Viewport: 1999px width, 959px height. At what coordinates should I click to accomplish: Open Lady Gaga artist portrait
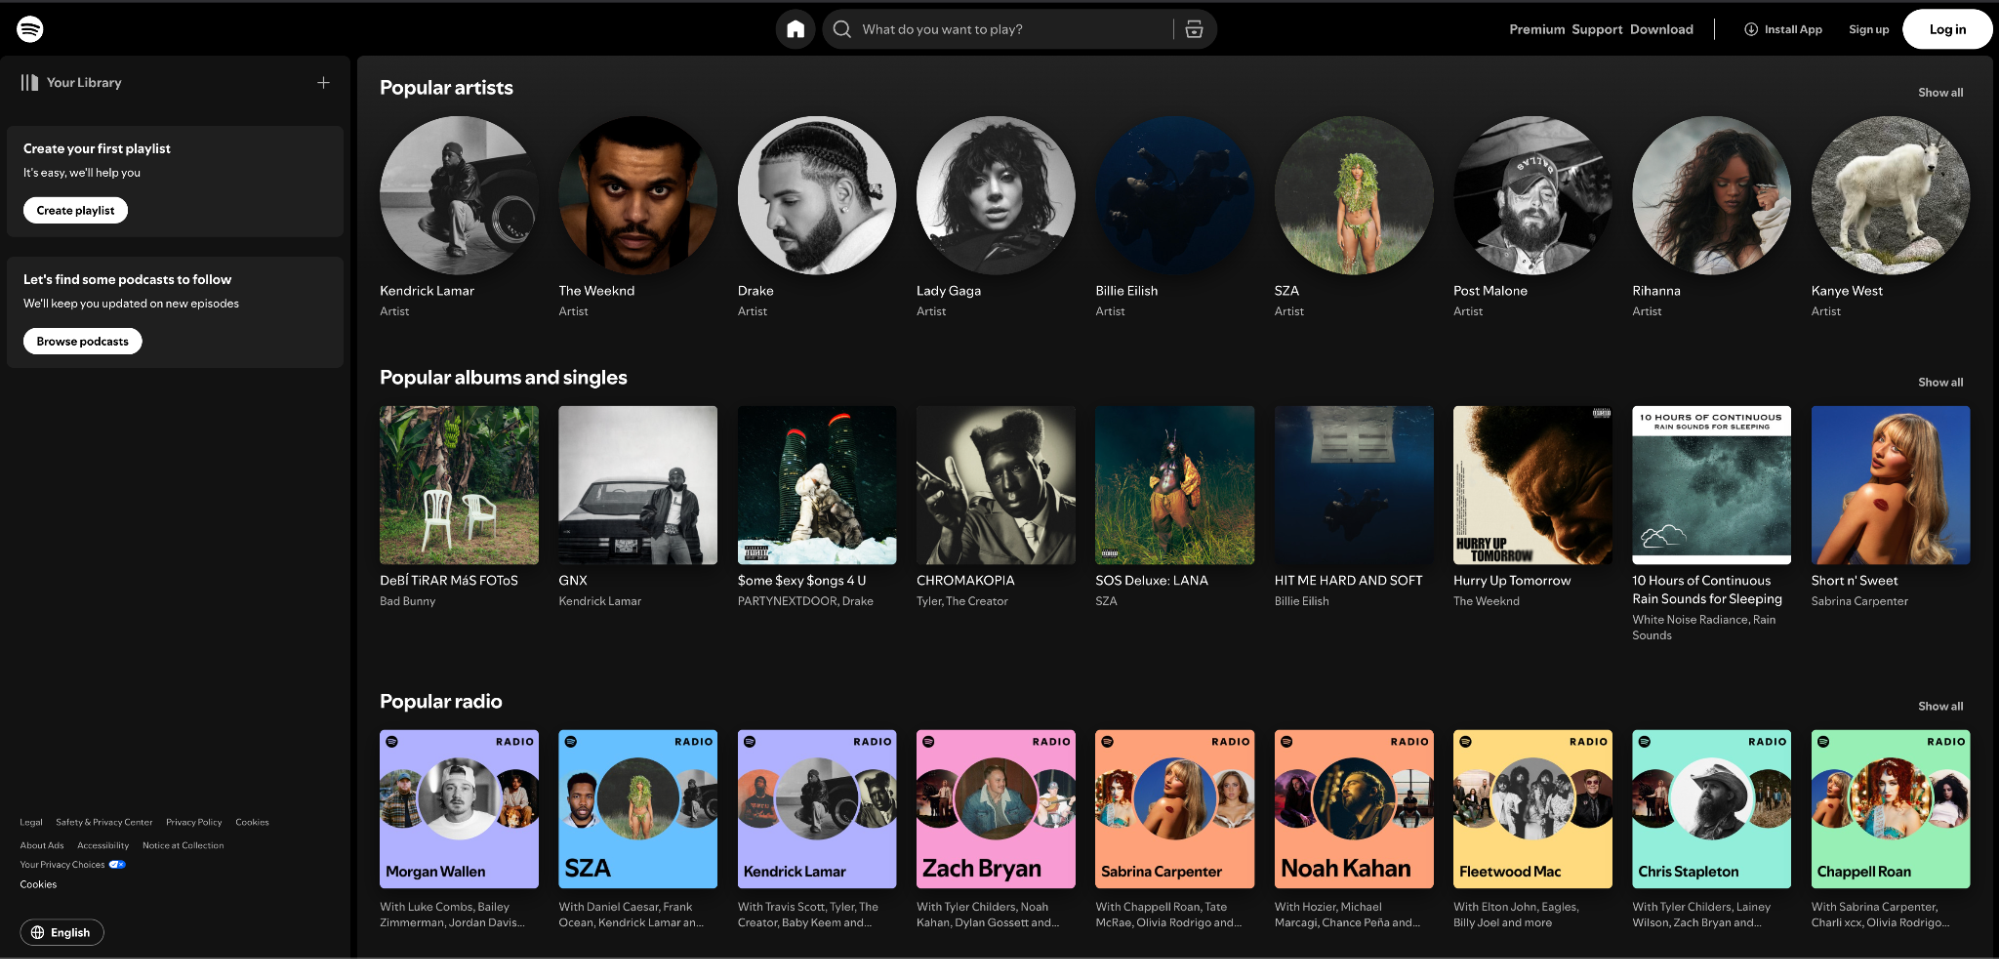coord(996,195)
